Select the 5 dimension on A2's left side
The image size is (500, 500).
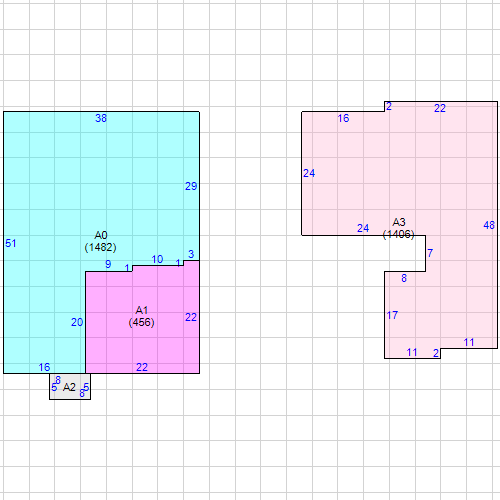pyautogui.click(x=54, y=387)
